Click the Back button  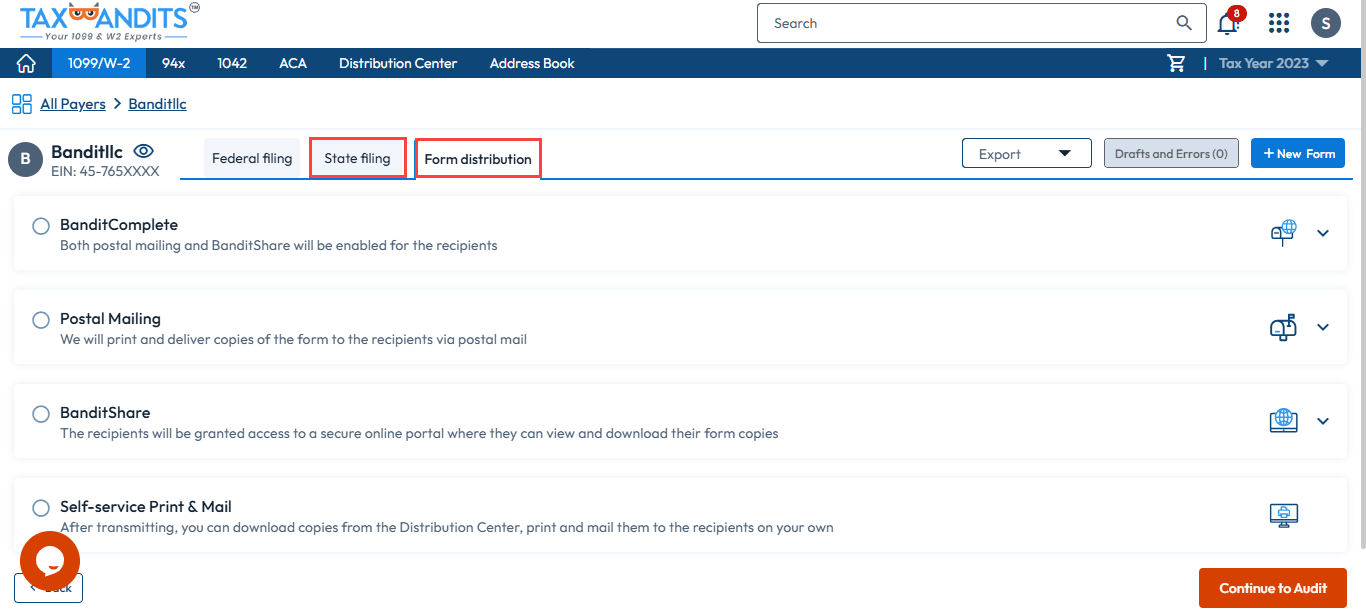(49, 588)
